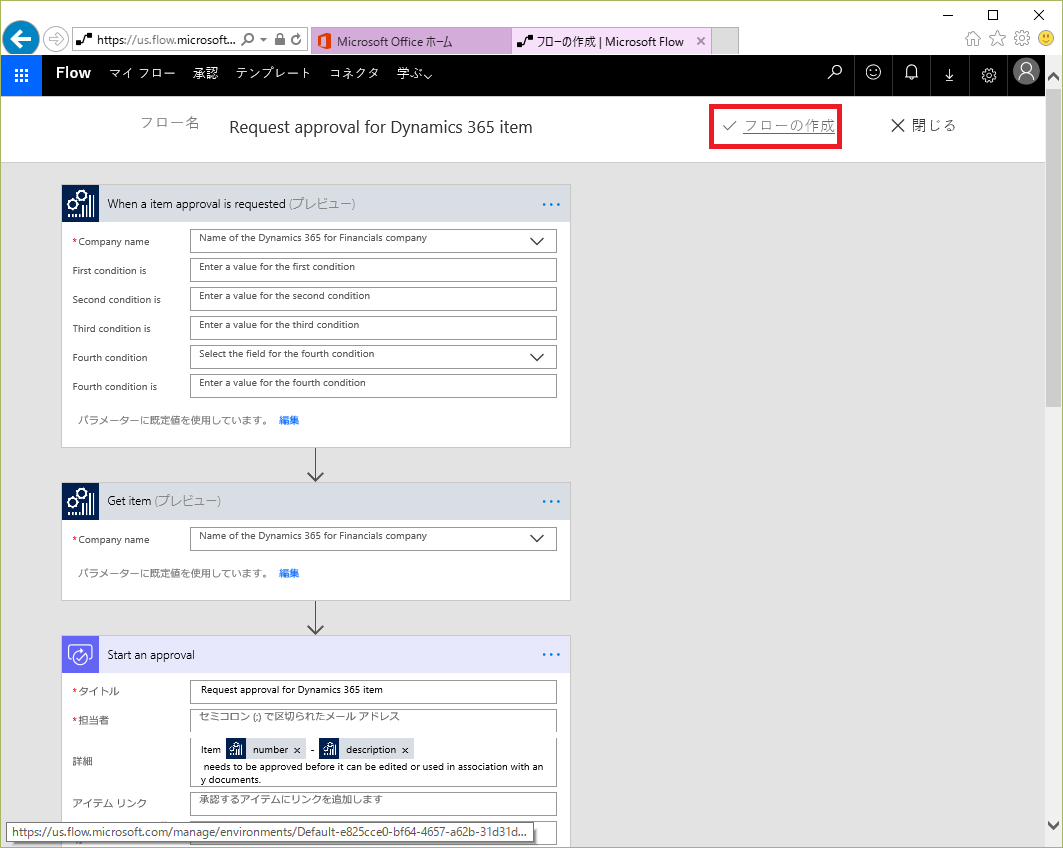This screenshot has width=1063, height=848.
Task: Click the 'Get item' card title
Action: click(129, 501)
